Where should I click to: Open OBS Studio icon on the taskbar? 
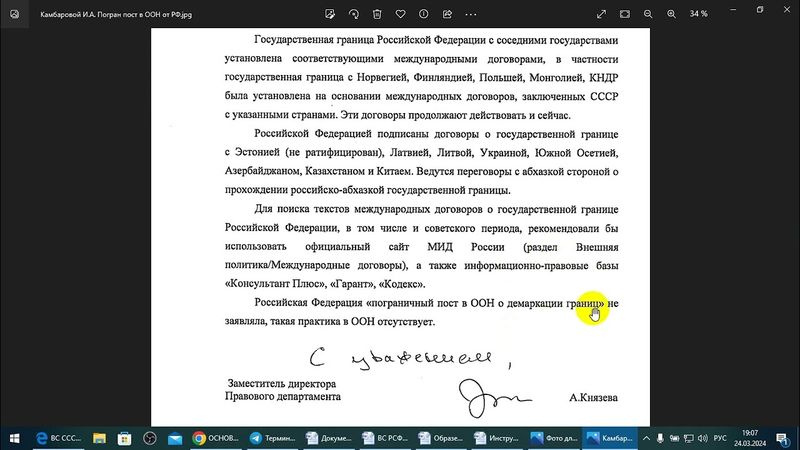click(x=149, y=438)
